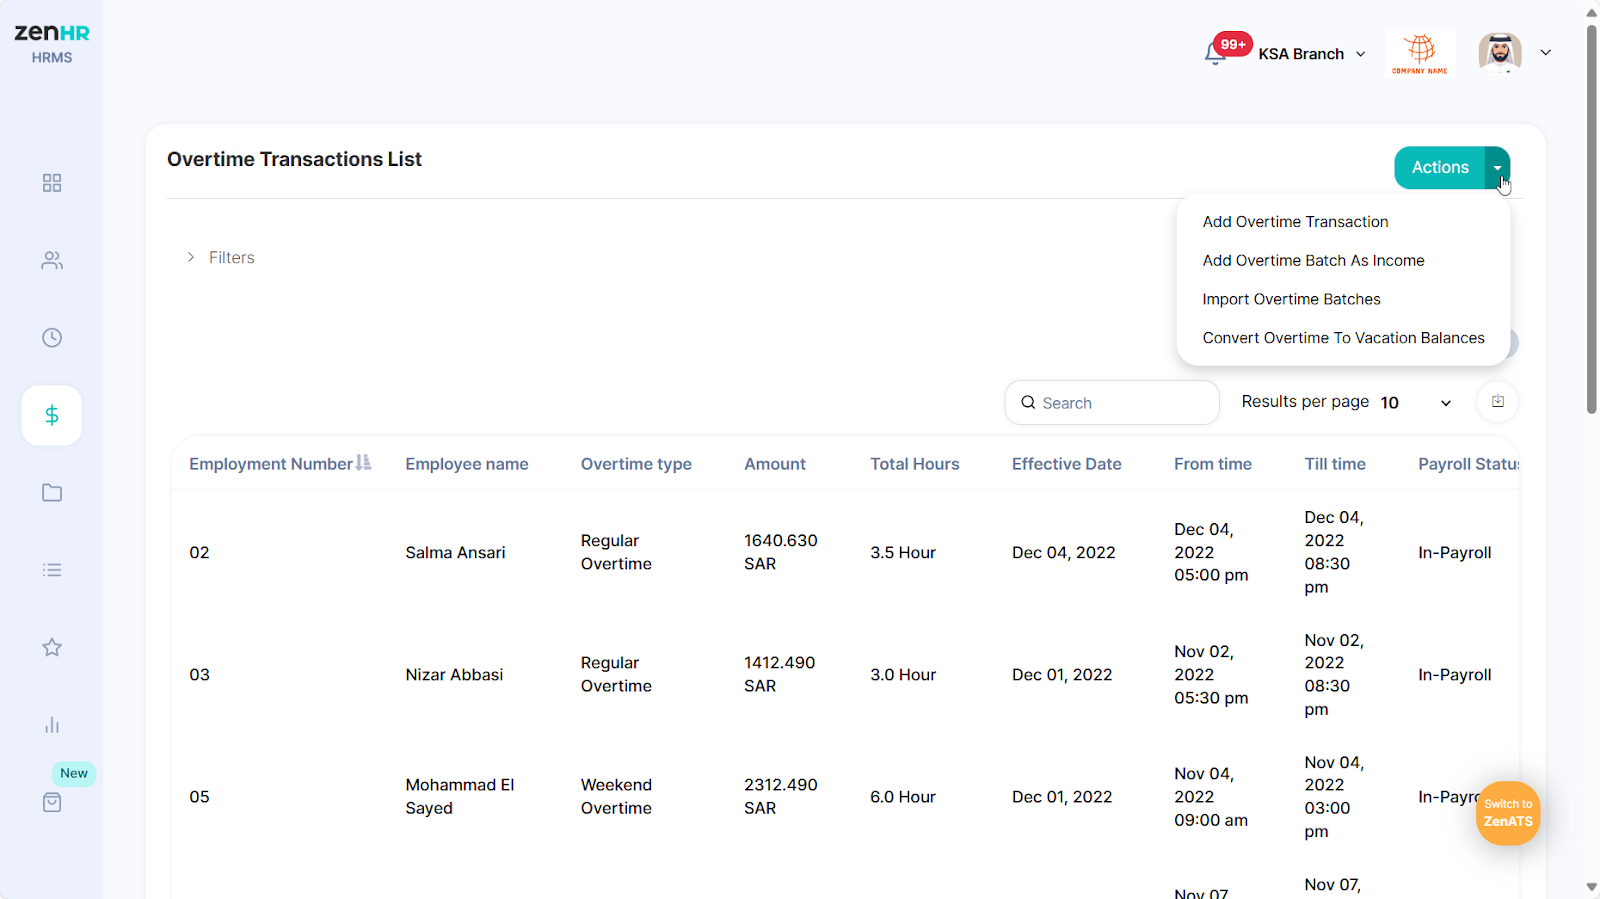Click employment number 02
The width and height of the screenshot is (1600, 899).
pos(199,553)
